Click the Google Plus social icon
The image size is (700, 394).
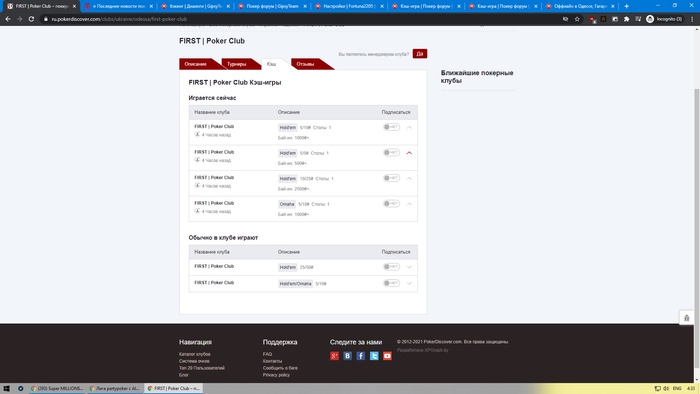[x=334, y=356]
